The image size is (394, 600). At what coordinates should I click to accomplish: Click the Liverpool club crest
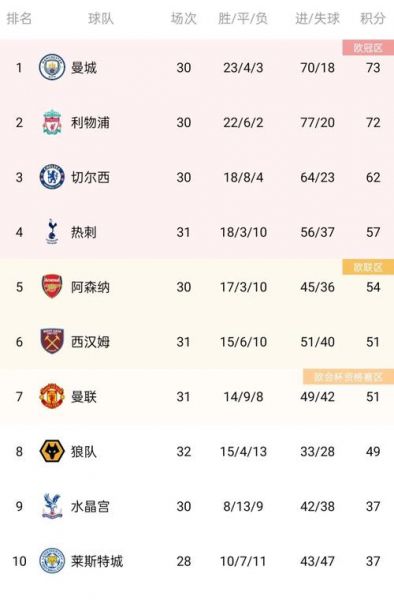point(52,122)
